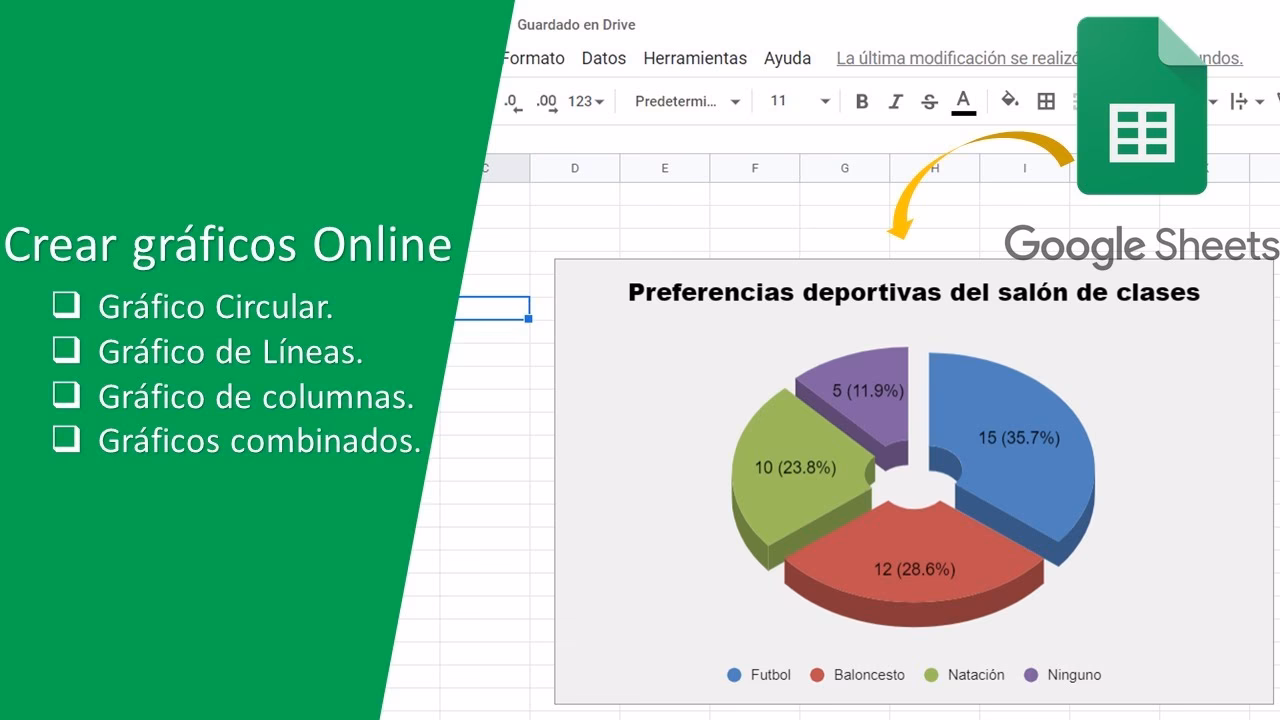Toggle Bold formatting in the toolbar
This screenshot has height=720, width=1280.
coord(862,101)
